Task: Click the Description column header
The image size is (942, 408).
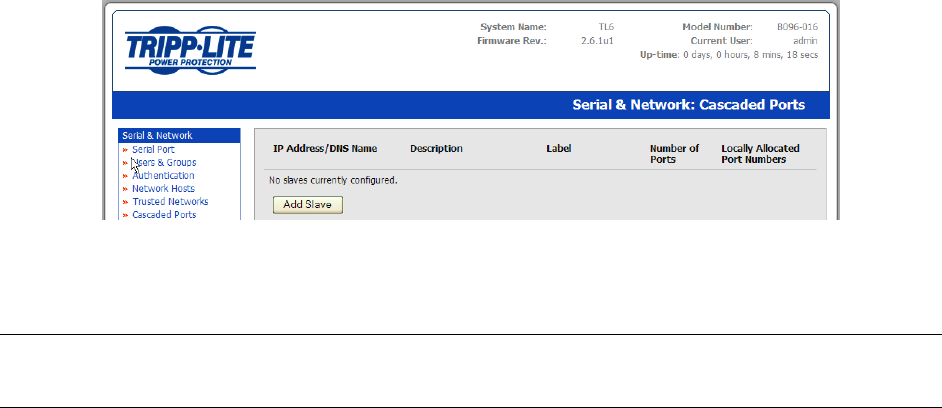Action: coord(436,148)
